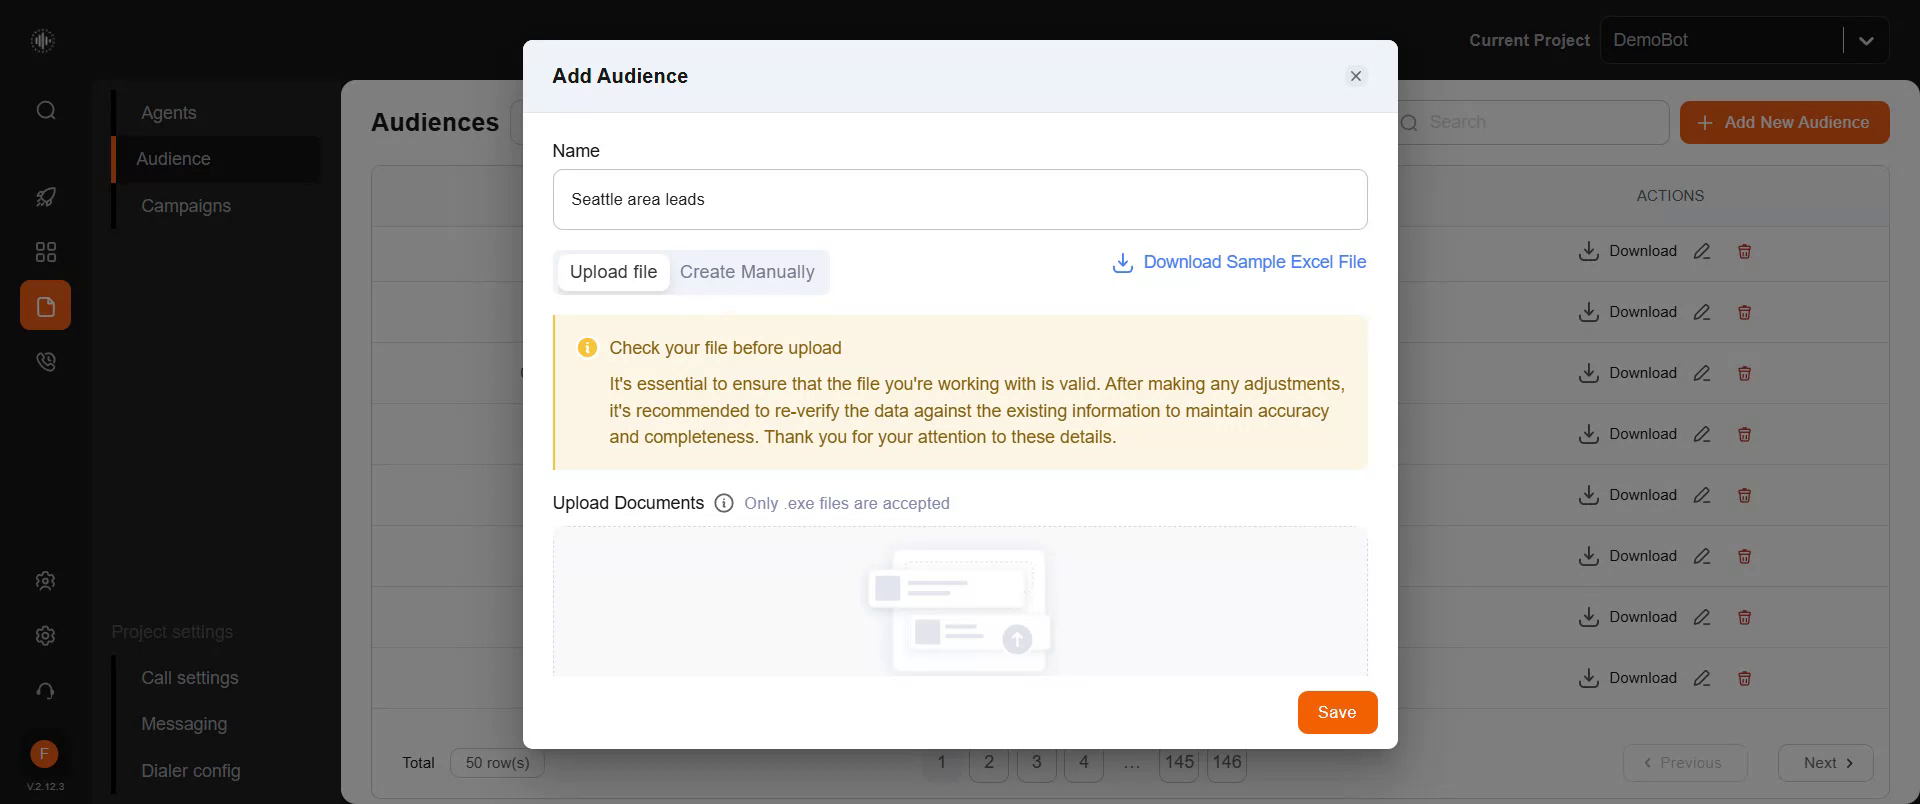Click the 50 row(s) total indicator
1920x804 pixels.
click(x=497, y=763)
